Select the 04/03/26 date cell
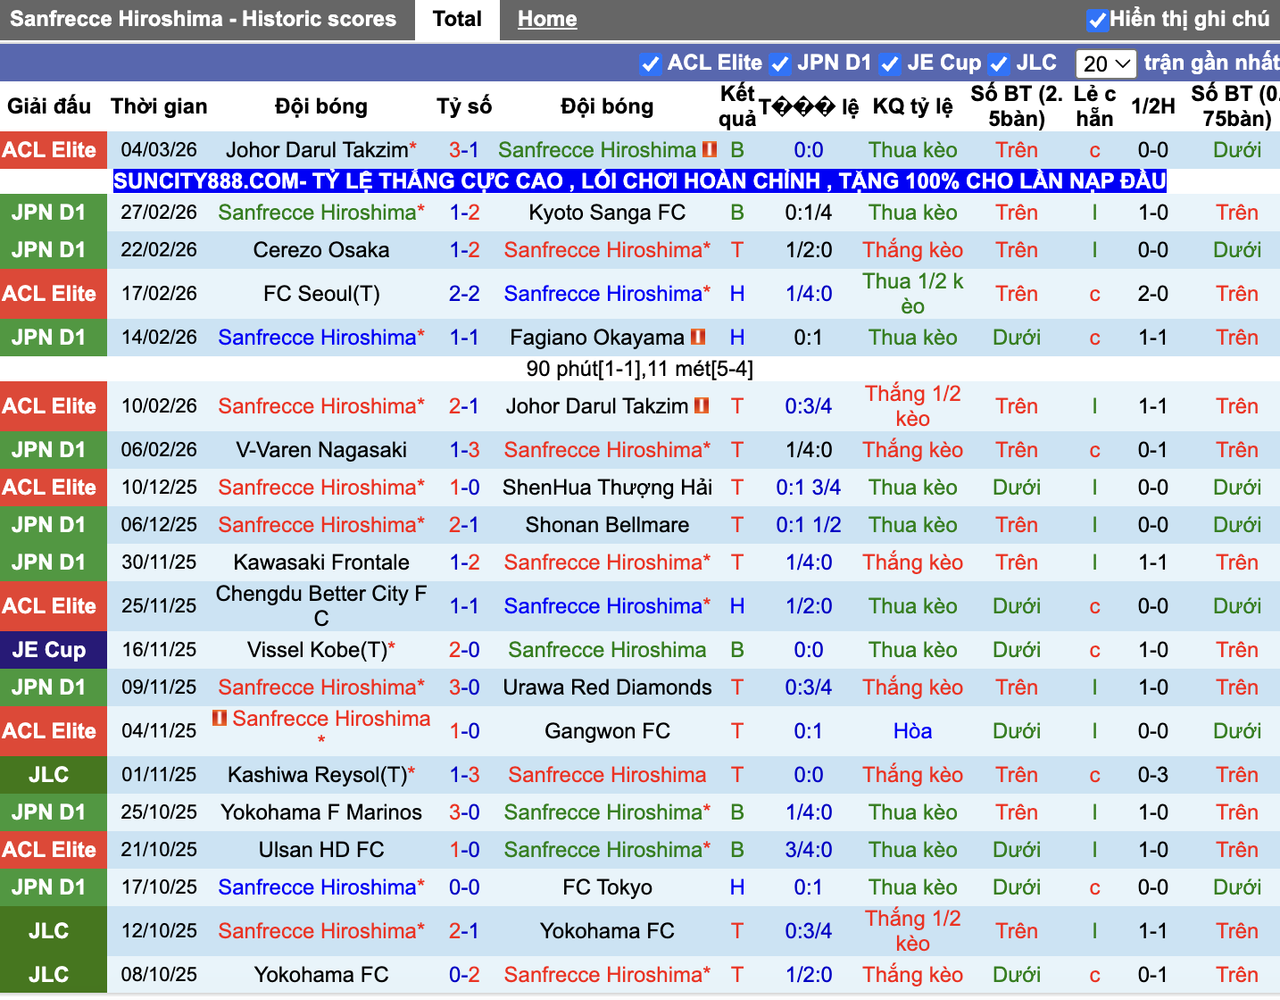The height and width of the screenshot is (1000, 1280). coord(159,150)
